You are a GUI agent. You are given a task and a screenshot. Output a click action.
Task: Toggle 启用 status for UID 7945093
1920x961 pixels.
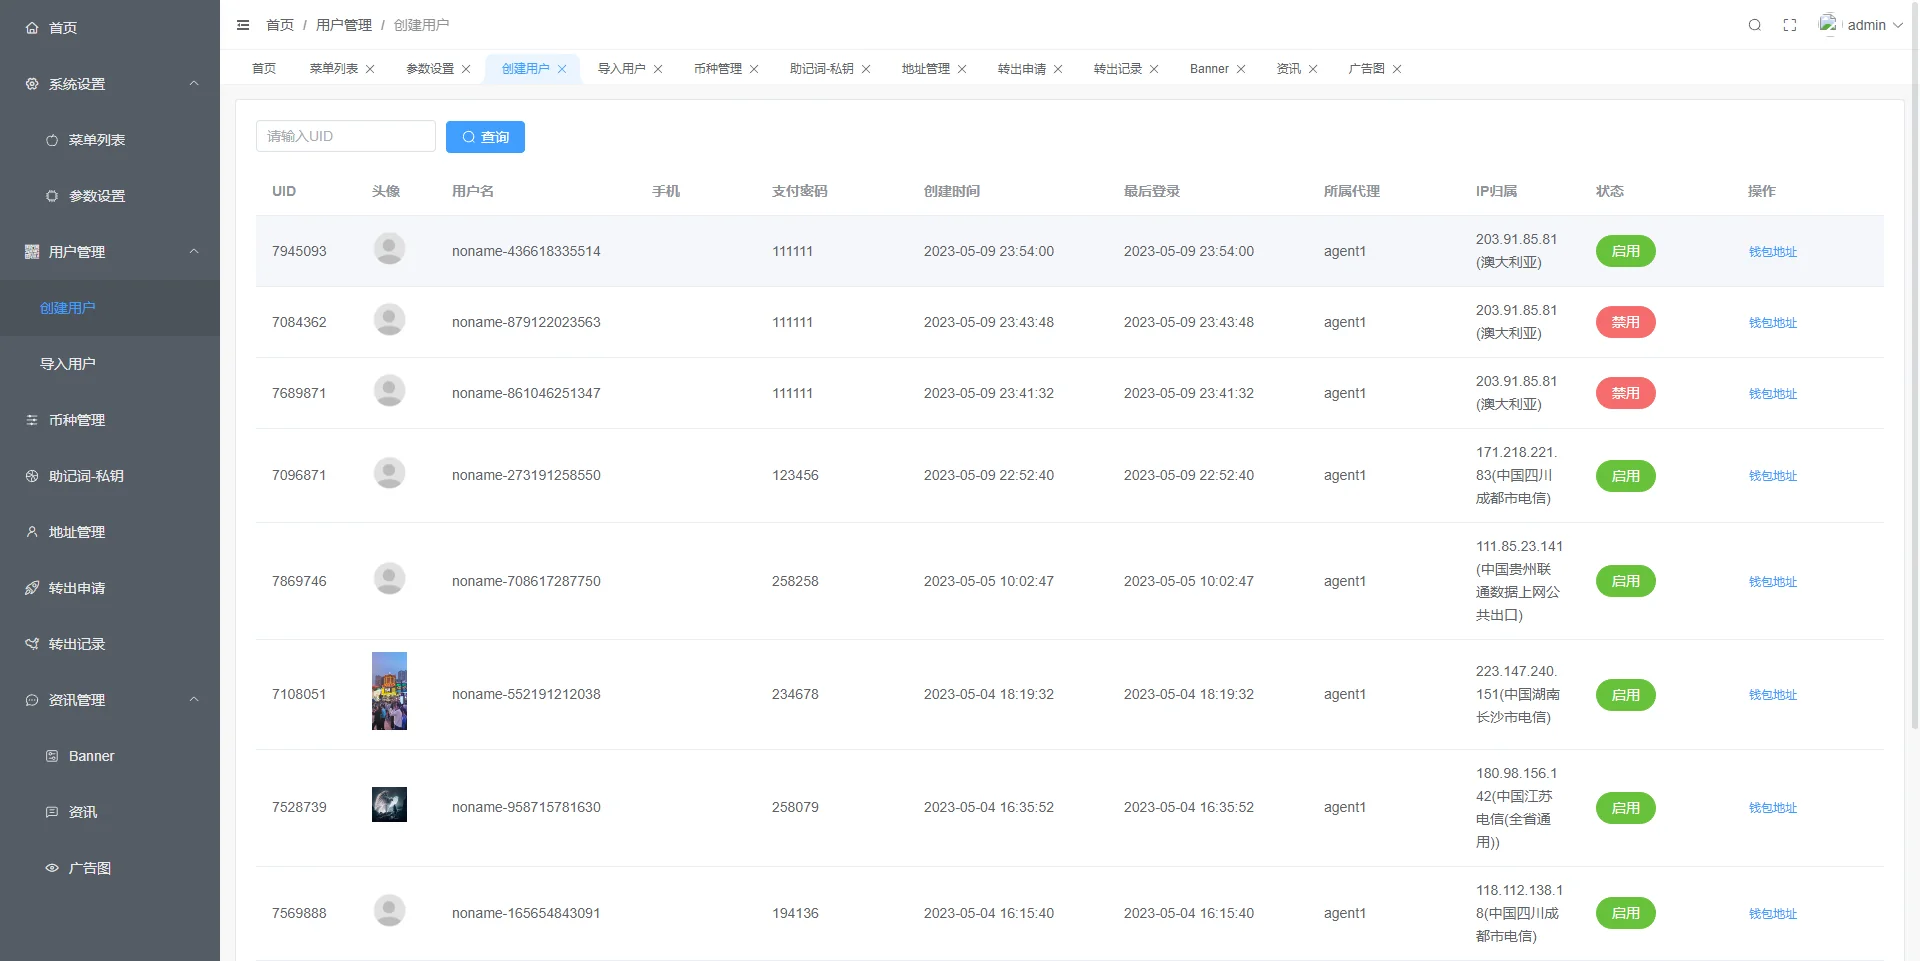[x=1625, y=251]
